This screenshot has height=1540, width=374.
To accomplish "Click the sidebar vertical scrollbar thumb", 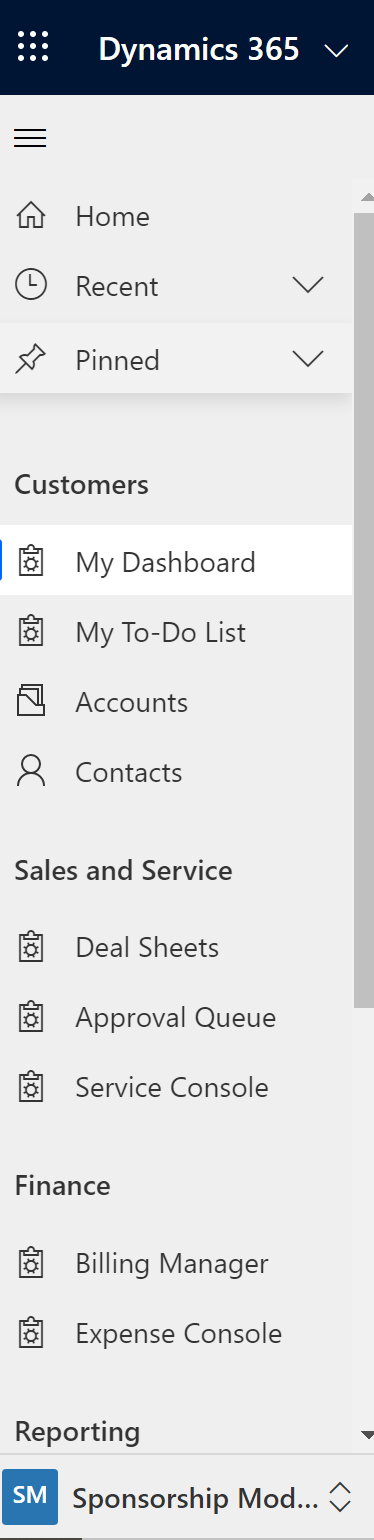I will click(x=364, y=608).
